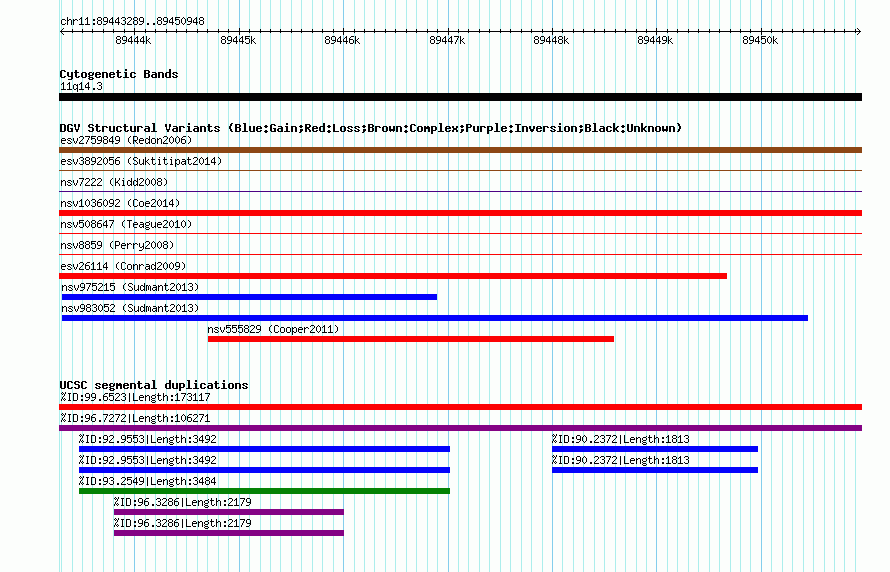Viewport: 890px width, 572px height.
Task: Click the right arrow end of the ruler
Action: pyautogui.click(x=859, y=31)
